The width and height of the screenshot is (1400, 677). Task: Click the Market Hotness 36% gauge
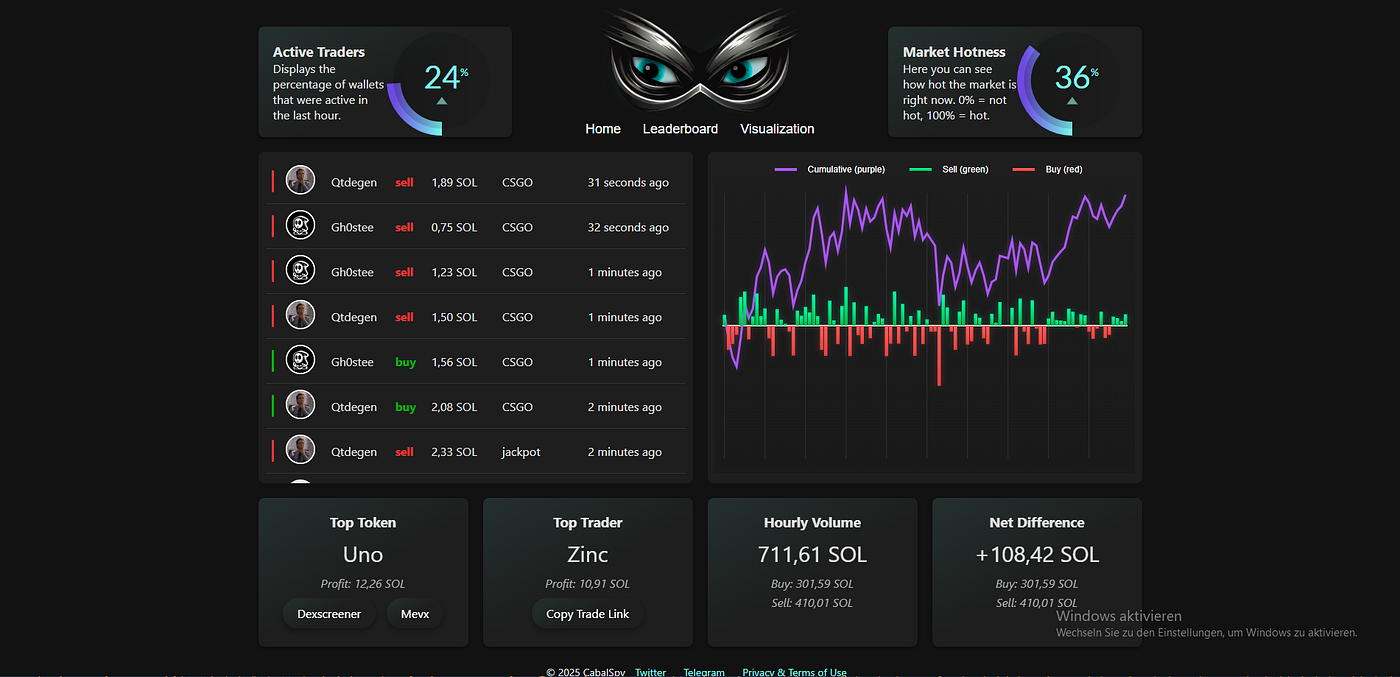pos(1070,83)
